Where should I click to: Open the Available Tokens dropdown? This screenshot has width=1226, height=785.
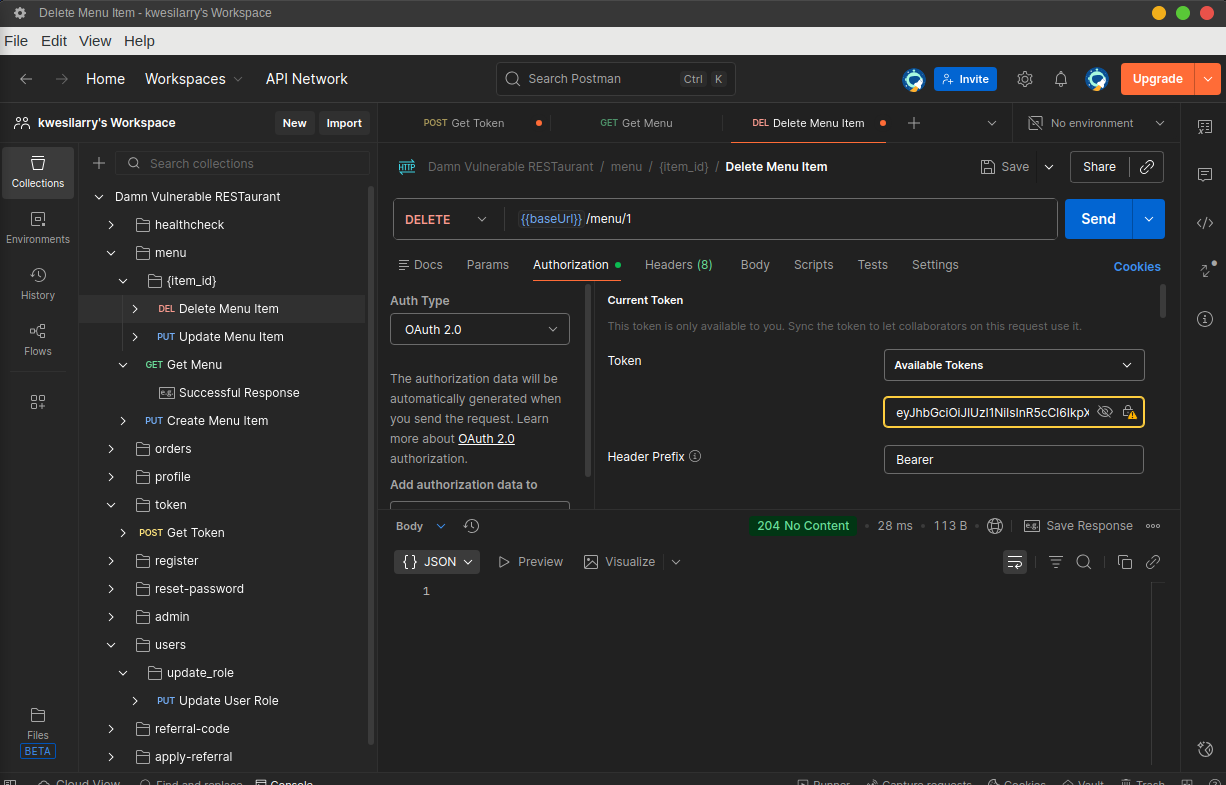click(x=1014, y=365)
